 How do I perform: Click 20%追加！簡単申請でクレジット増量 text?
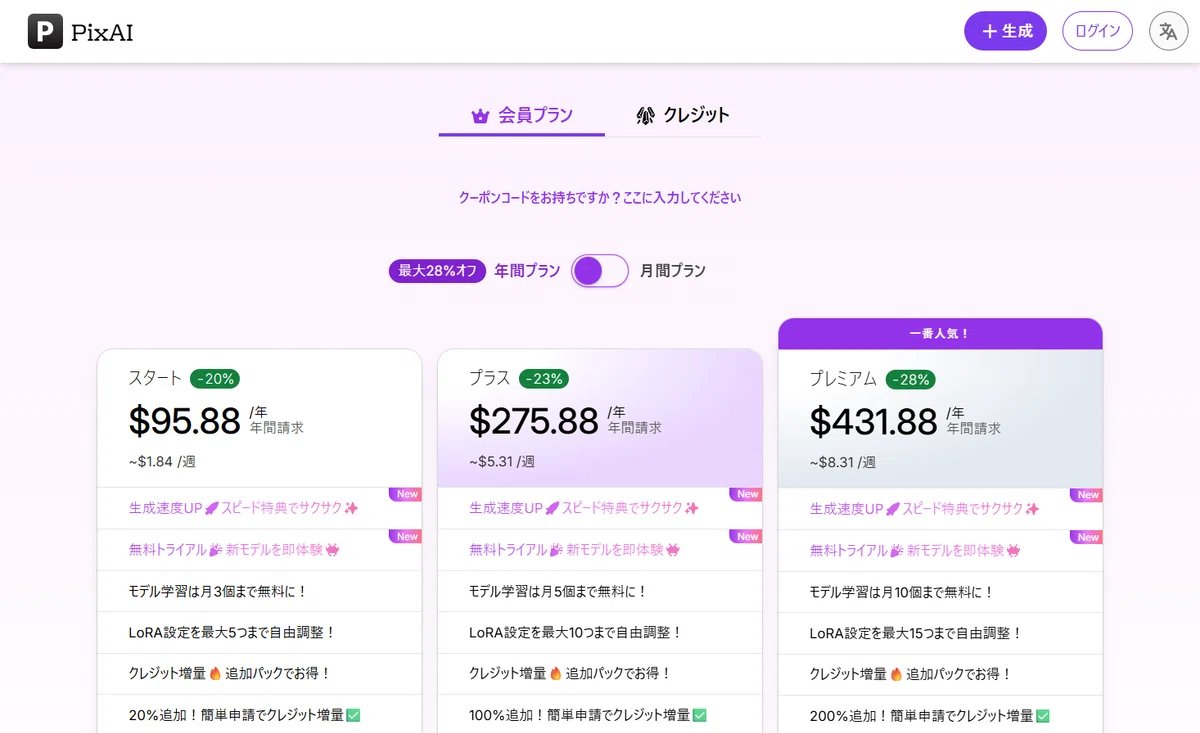click(x=236, y=716)
